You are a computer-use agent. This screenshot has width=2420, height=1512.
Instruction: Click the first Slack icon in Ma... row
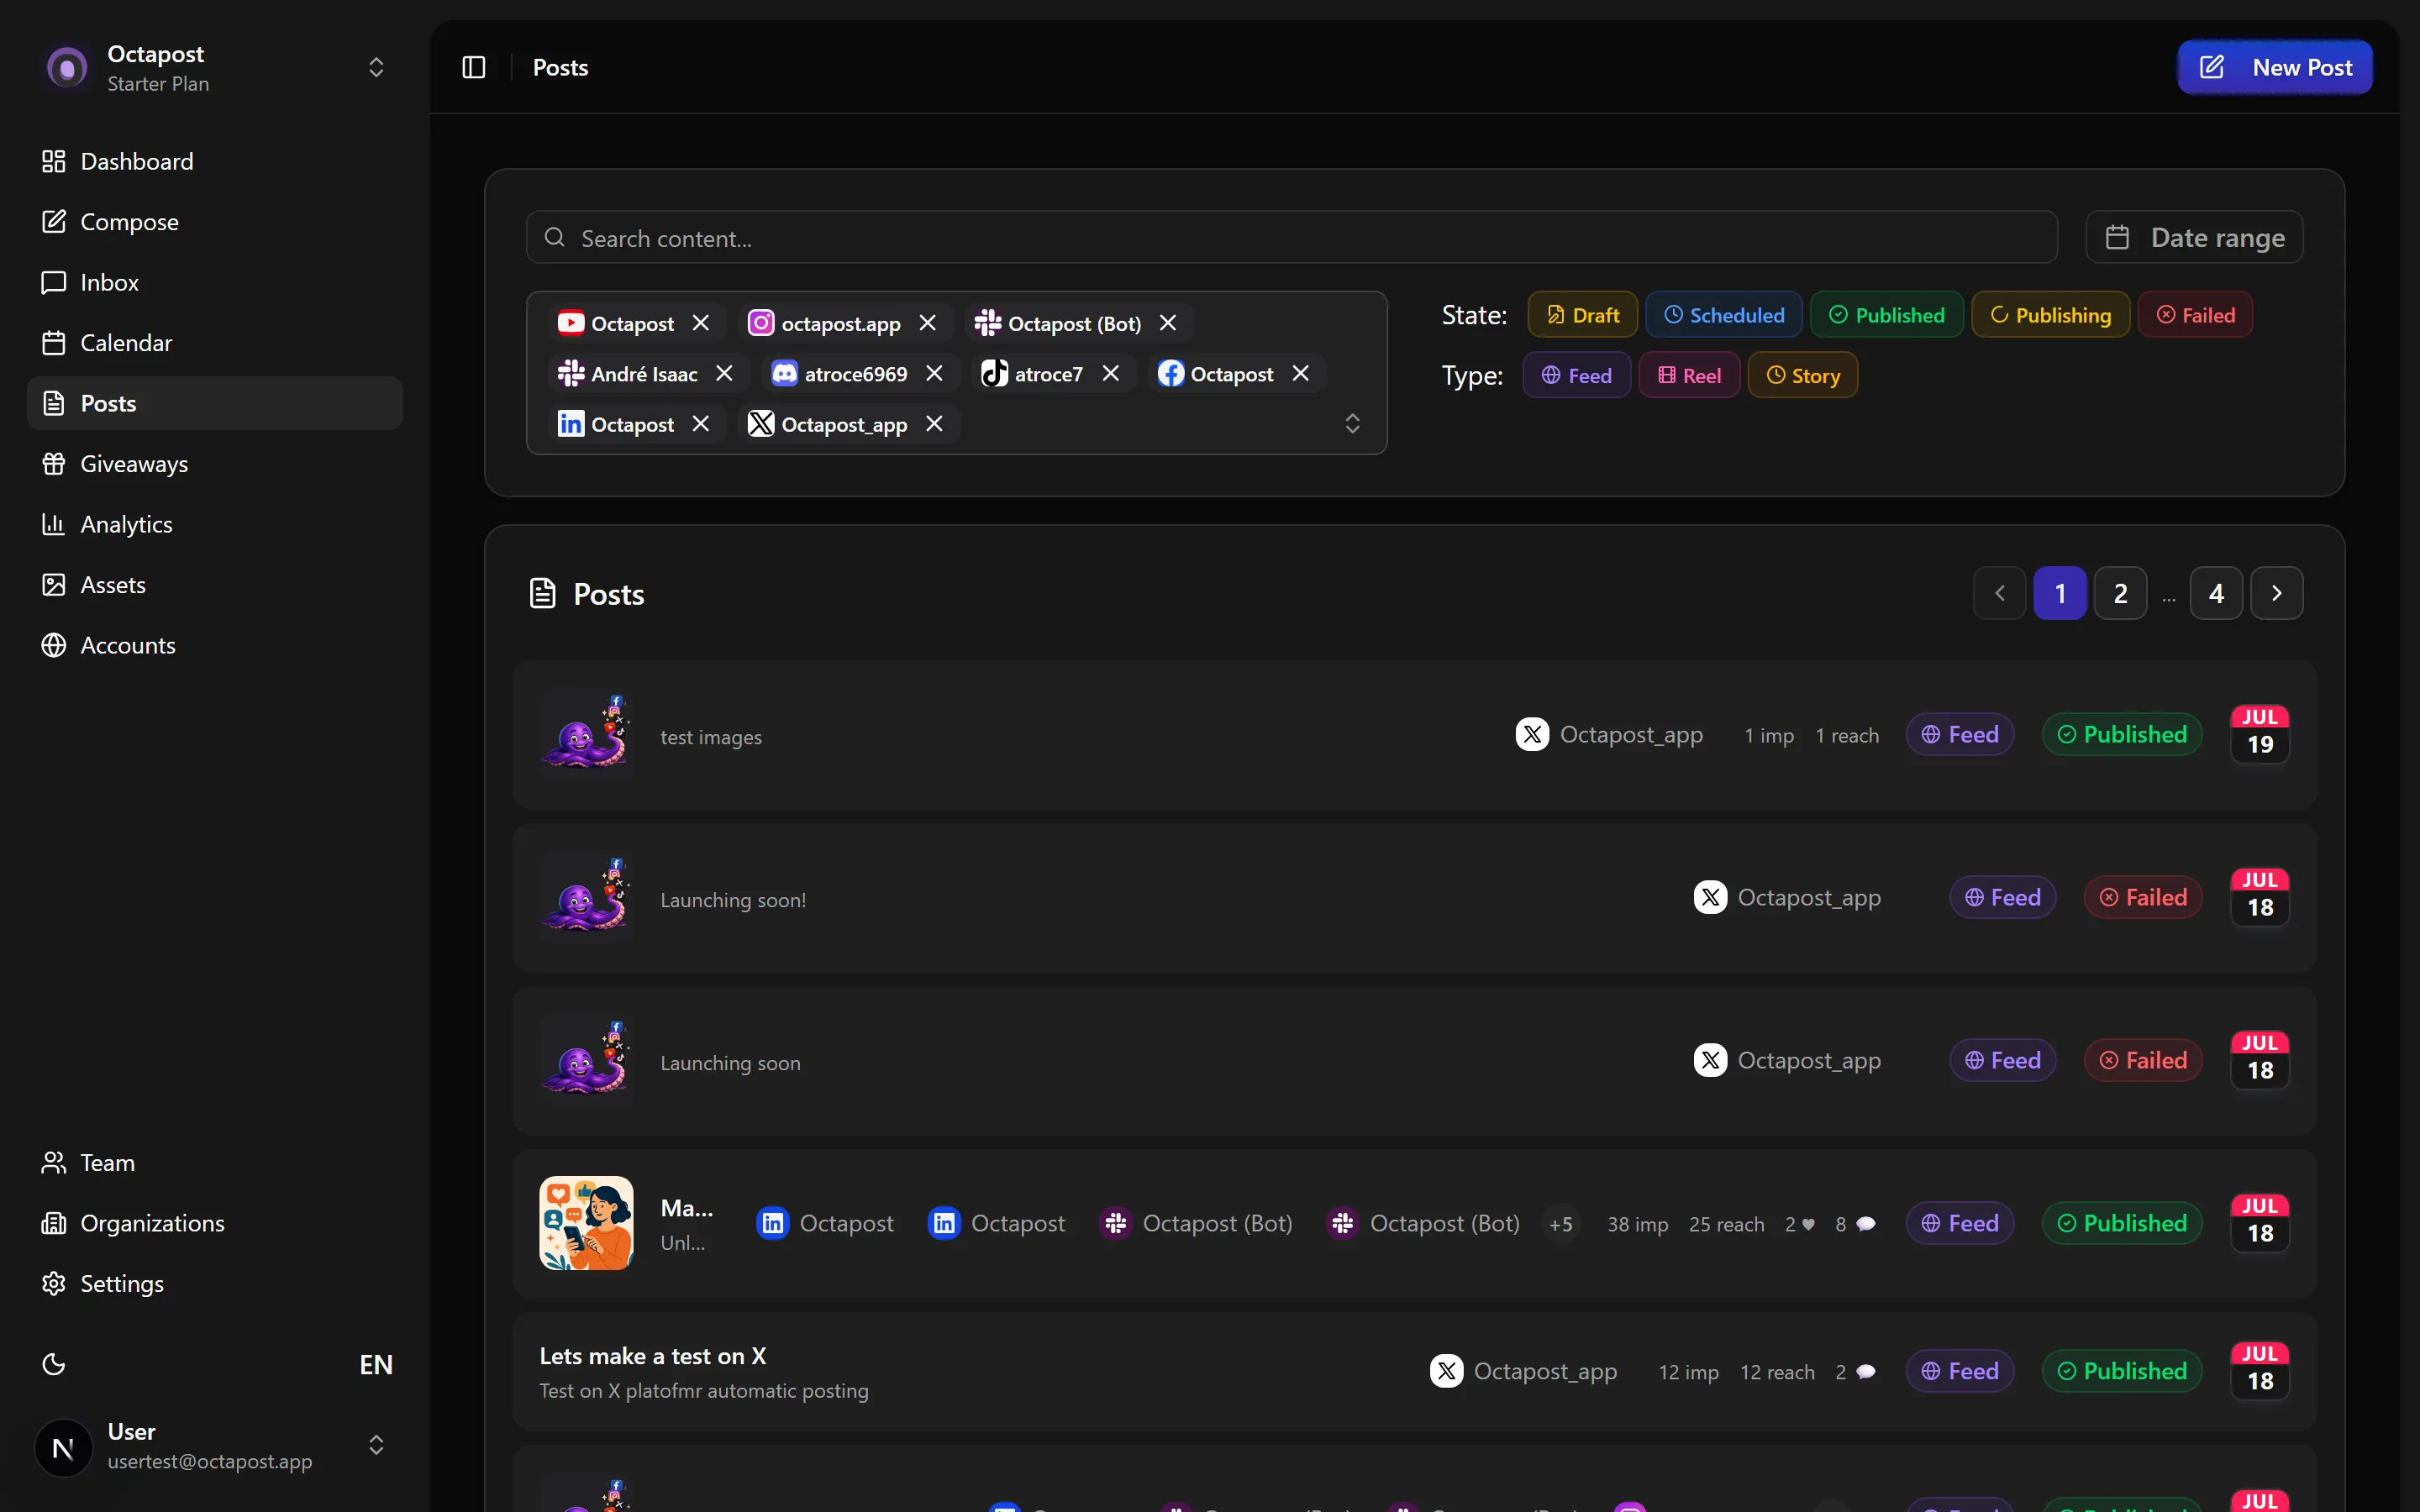pos(1116,1223)
